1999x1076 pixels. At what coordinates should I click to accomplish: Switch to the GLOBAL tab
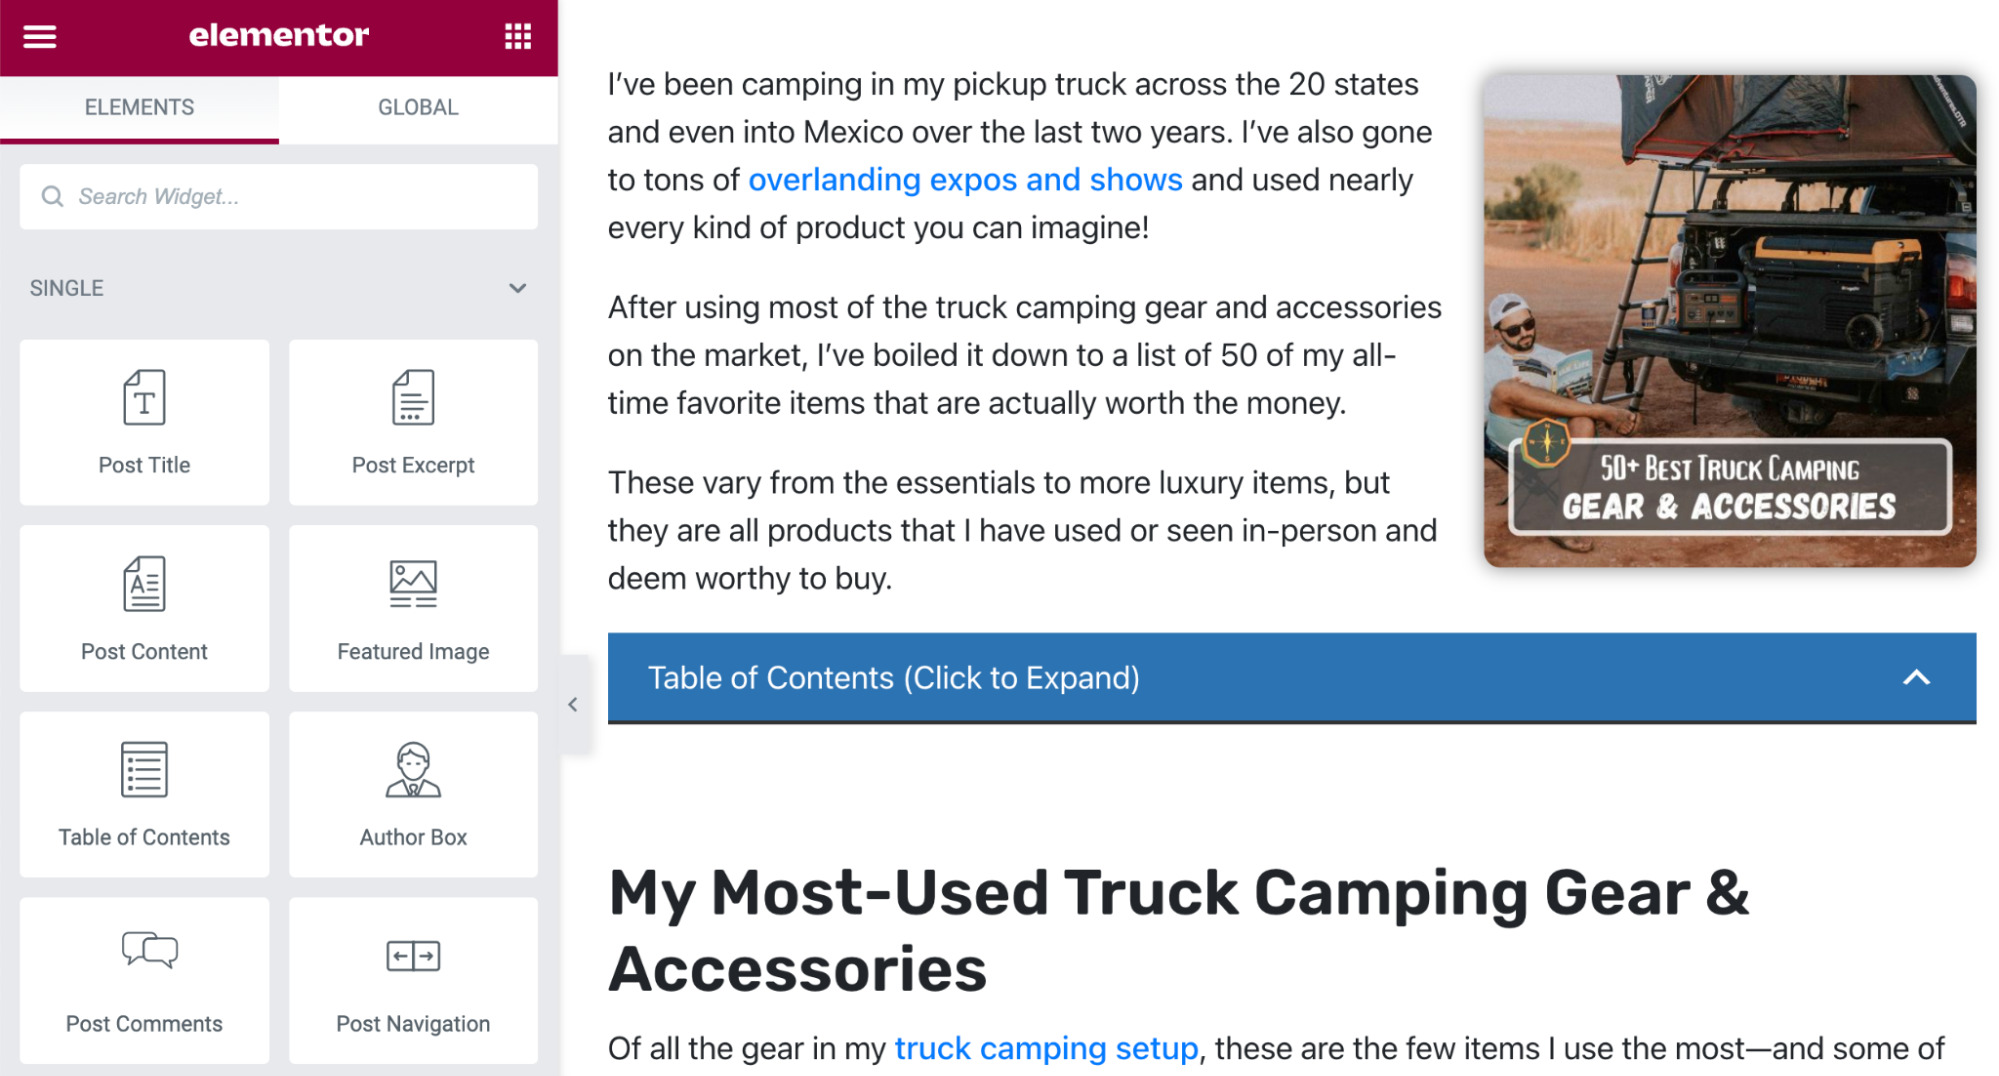pyautogui.click(x=416, y=107)
